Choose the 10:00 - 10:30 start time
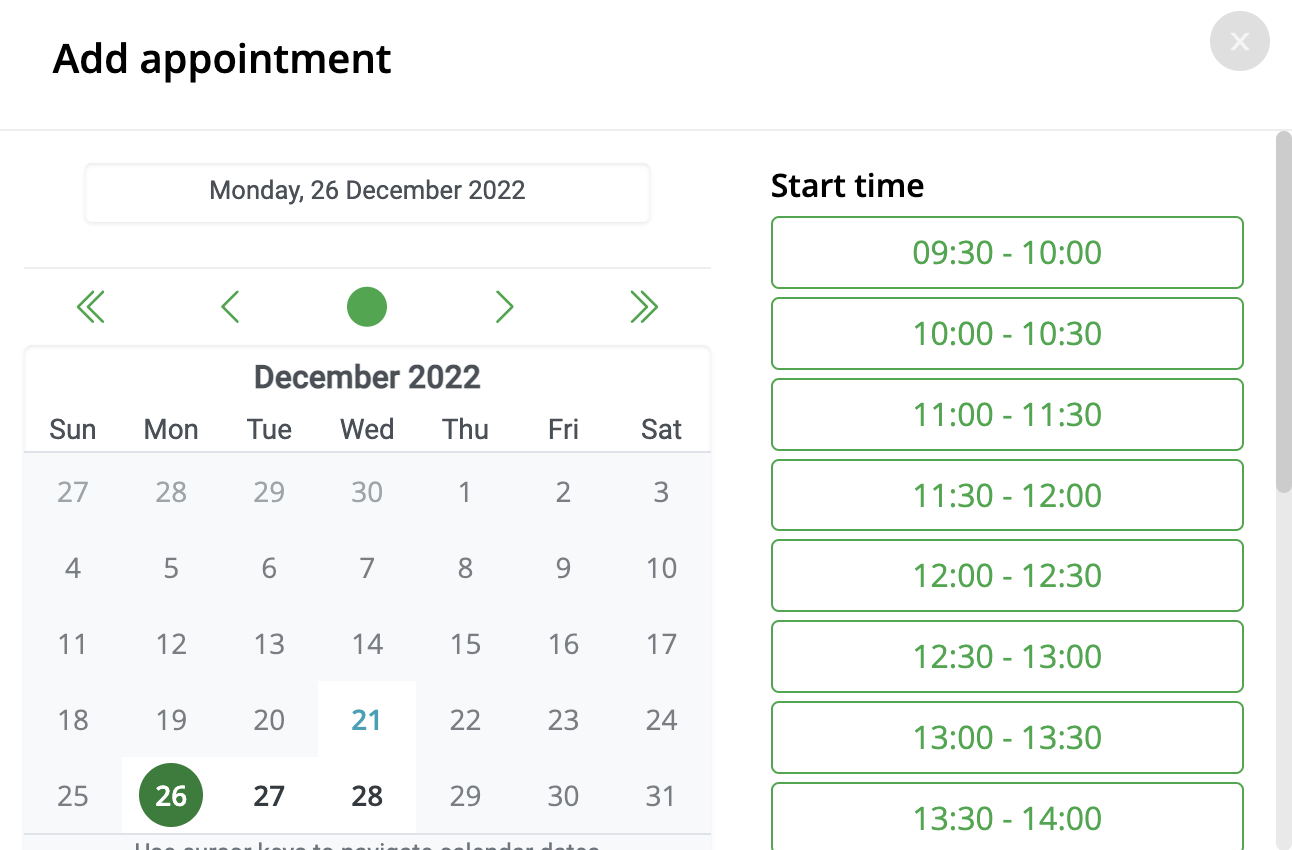The width and height of the screenshot is (1292, 850). [x=1007, y=333]
